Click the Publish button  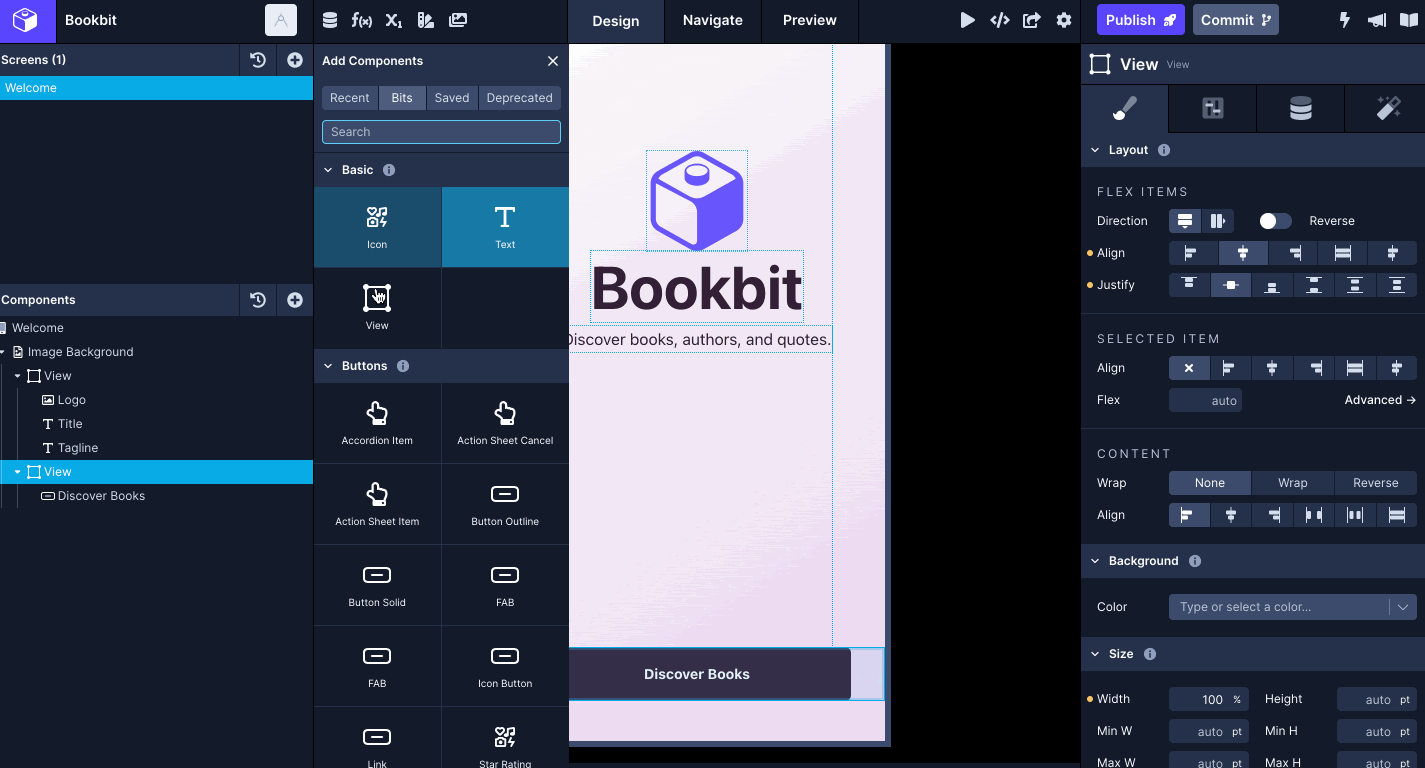click(1140, 19)
